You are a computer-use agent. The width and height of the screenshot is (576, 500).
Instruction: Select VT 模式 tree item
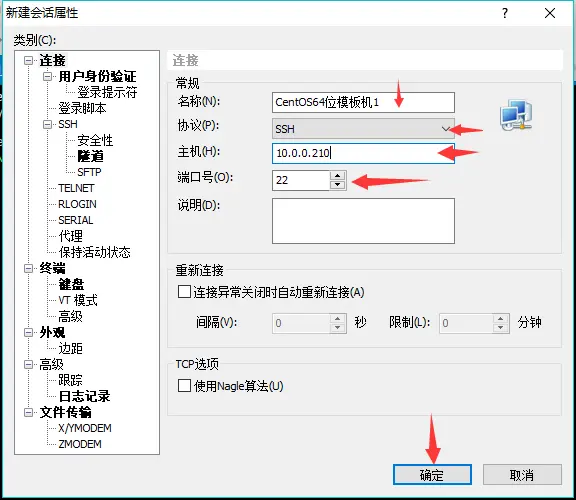coord(78,301)
